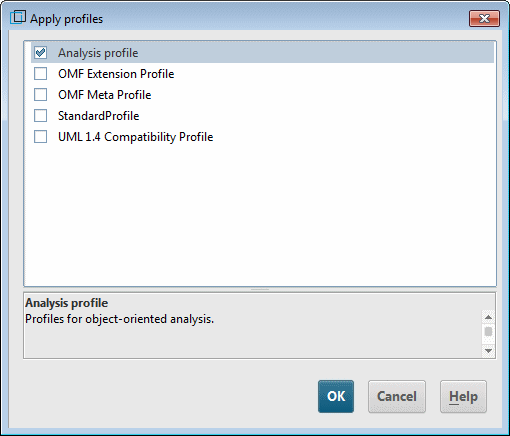Click the description scrollbar thumb
This screenshot has width=510, height=436.
[x=488, y=332]
